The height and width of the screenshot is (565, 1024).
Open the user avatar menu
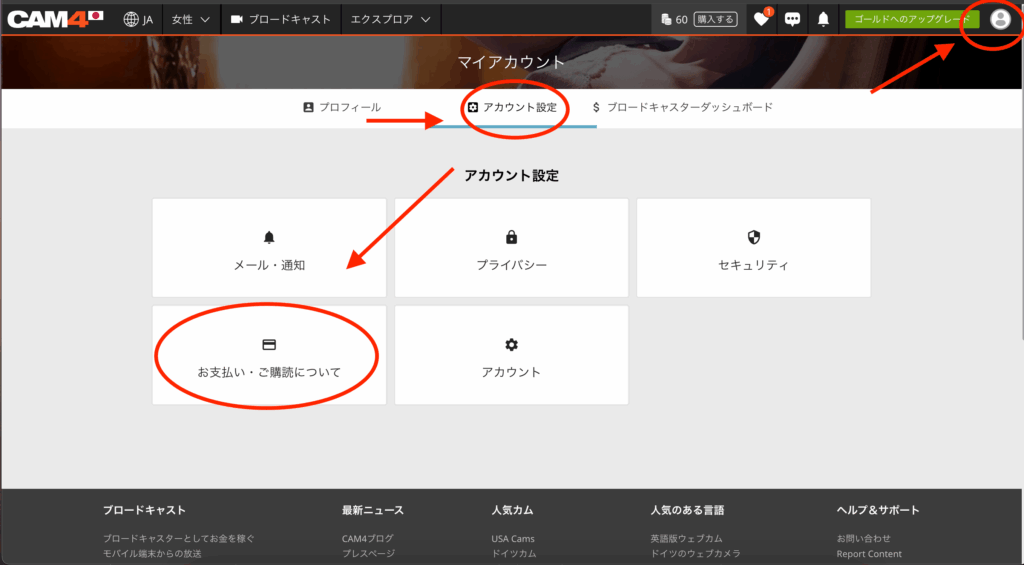click(x=1000, y=20)
